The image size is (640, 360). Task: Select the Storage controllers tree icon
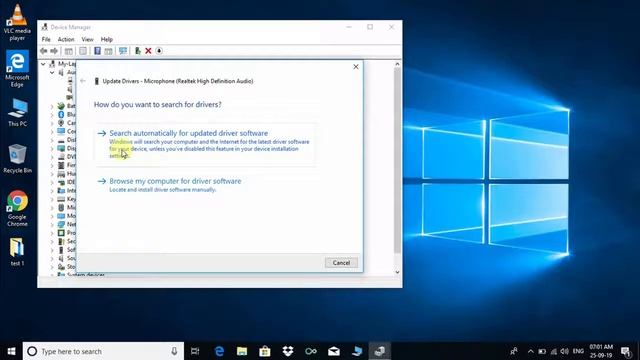(61, 267)
